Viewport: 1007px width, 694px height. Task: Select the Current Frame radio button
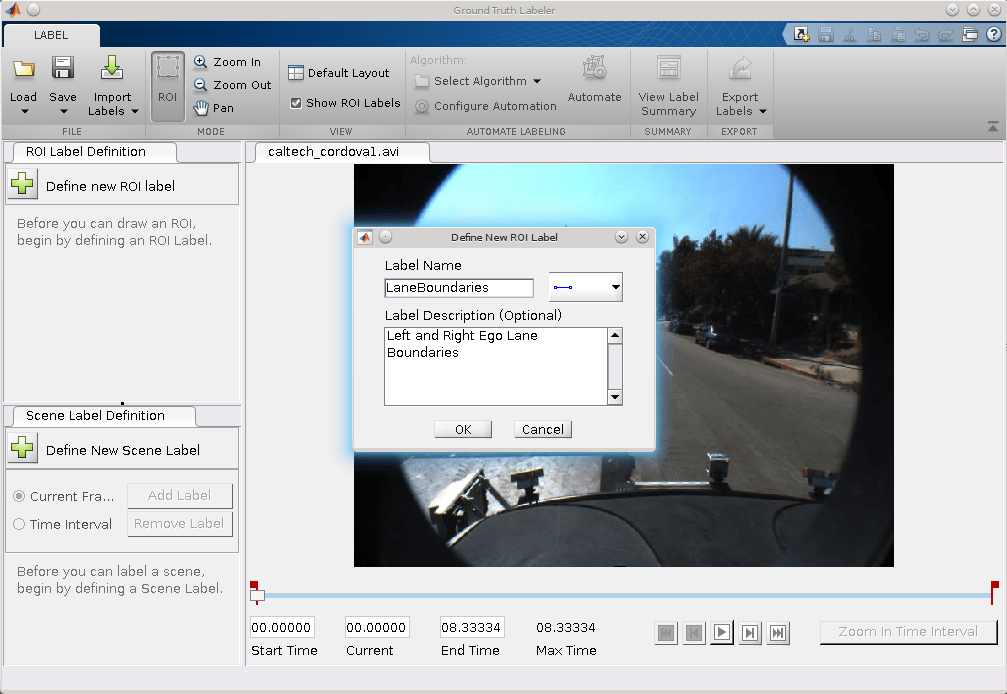tap(19, 496)
